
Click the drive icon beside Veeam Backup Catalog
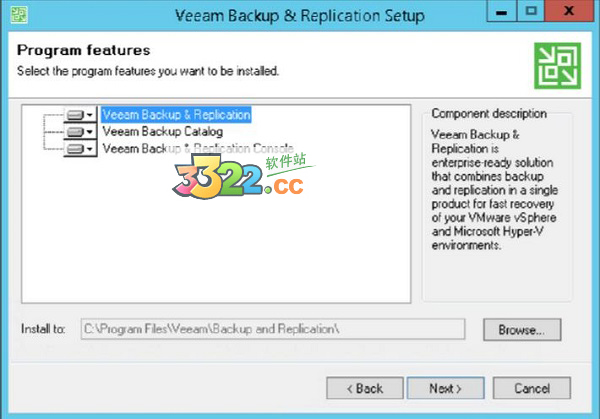coord(75,131)
